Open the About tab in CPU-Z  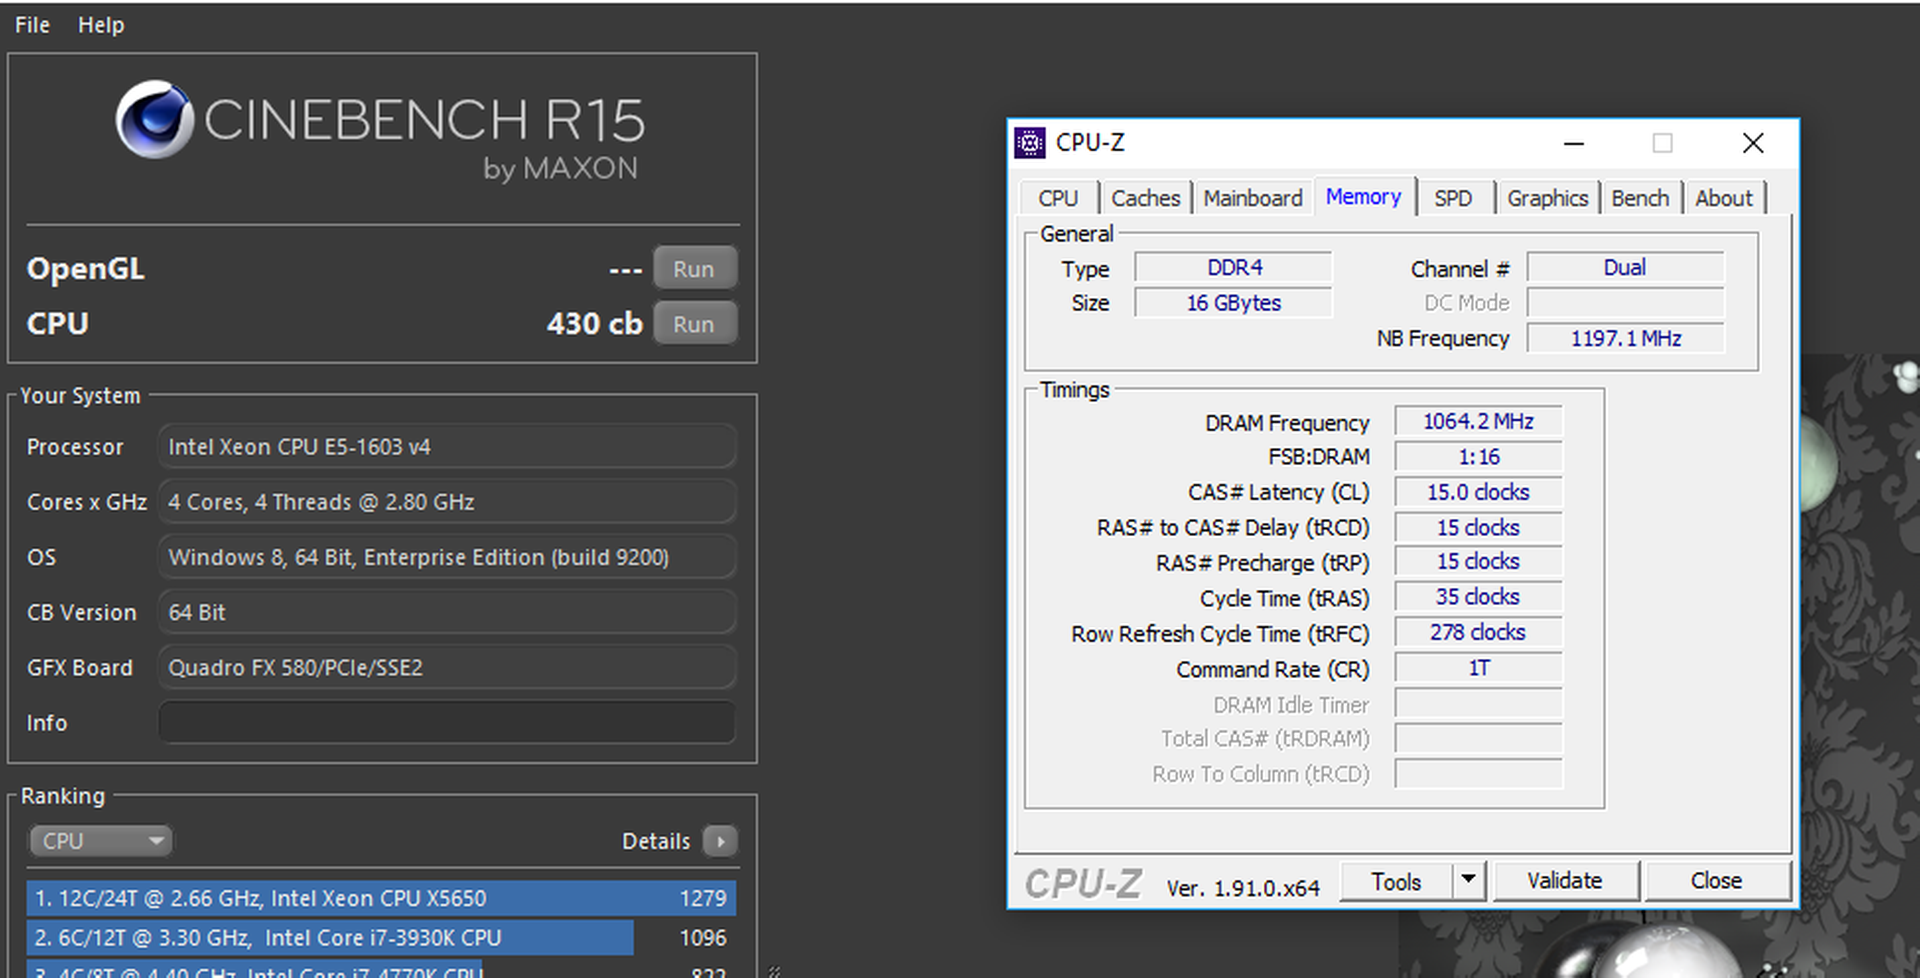click(x=1723, y=198)
